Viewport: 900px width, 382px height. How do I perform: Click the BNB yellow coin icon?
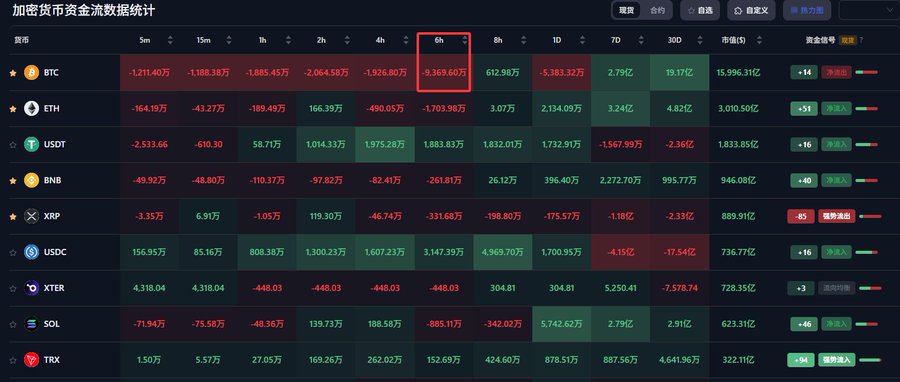[32, 180]
